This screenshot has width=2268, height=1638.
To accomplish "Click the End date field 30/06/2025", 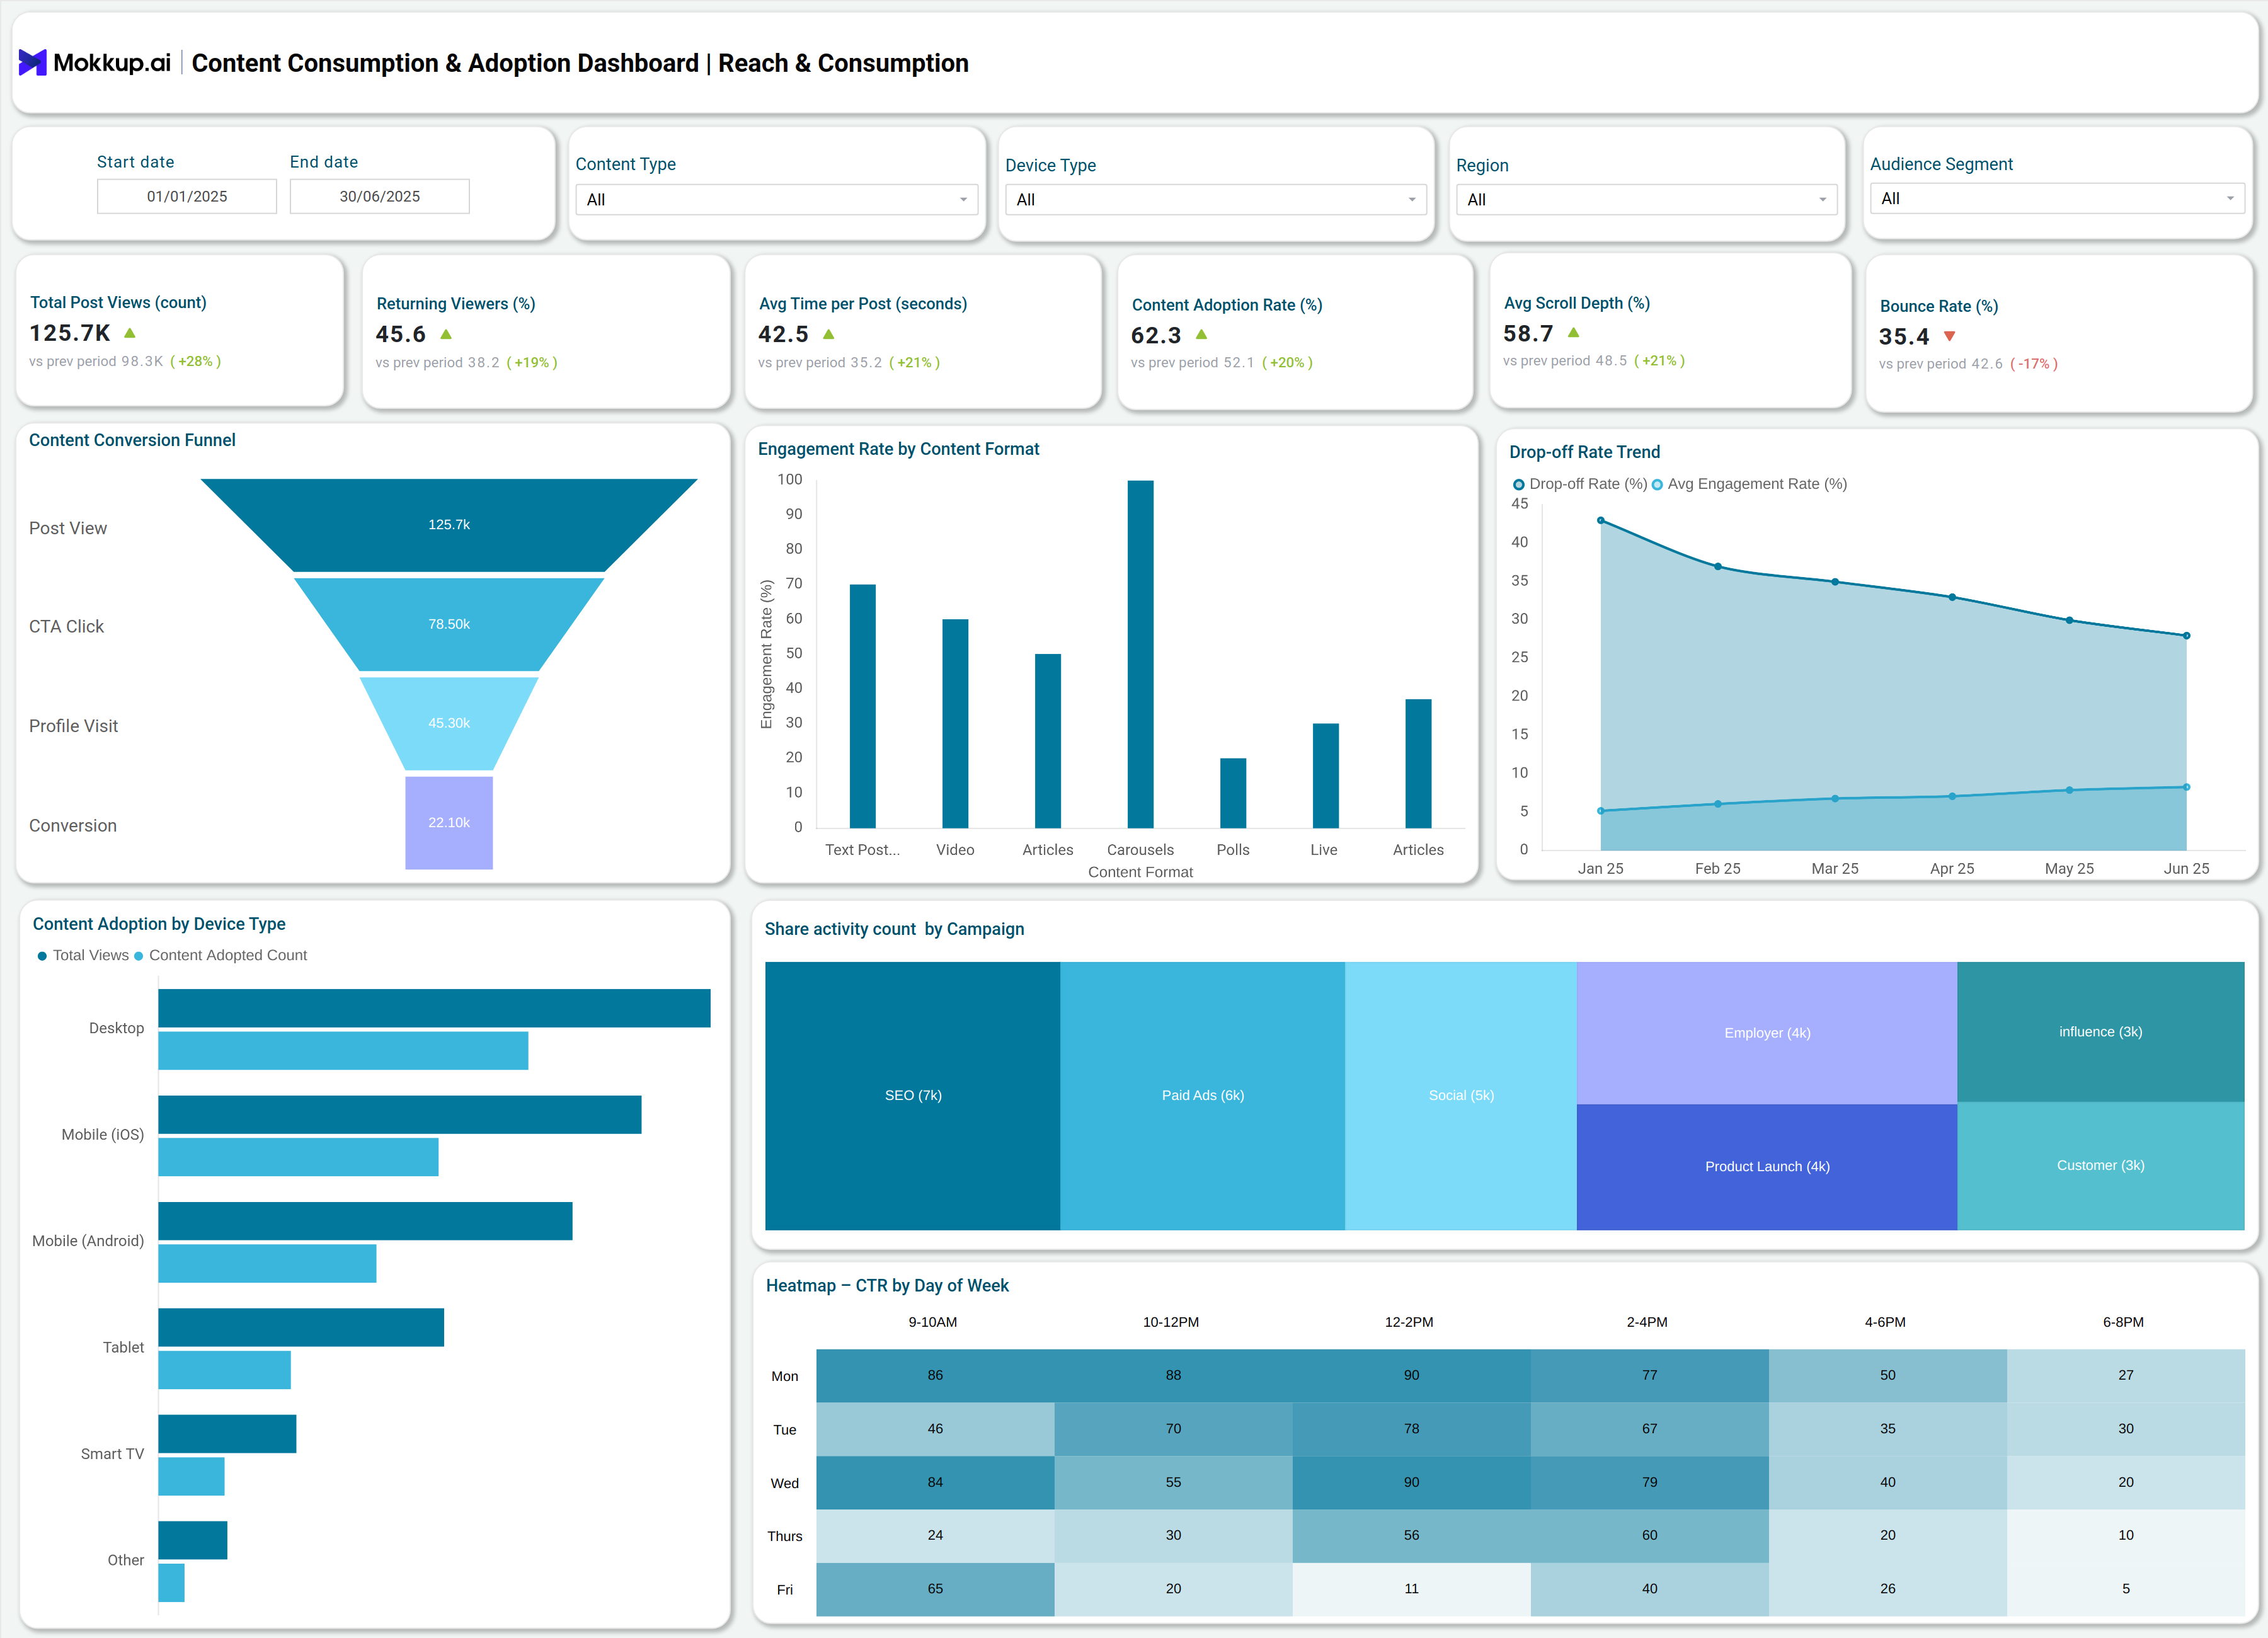I will (x=379, y=196).
